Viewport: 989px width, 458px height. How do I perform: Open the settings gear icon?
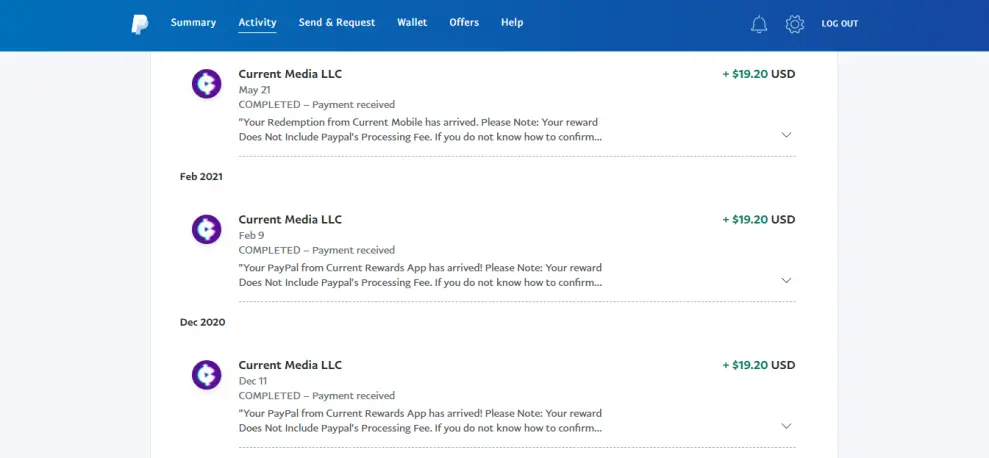(795, 24)
